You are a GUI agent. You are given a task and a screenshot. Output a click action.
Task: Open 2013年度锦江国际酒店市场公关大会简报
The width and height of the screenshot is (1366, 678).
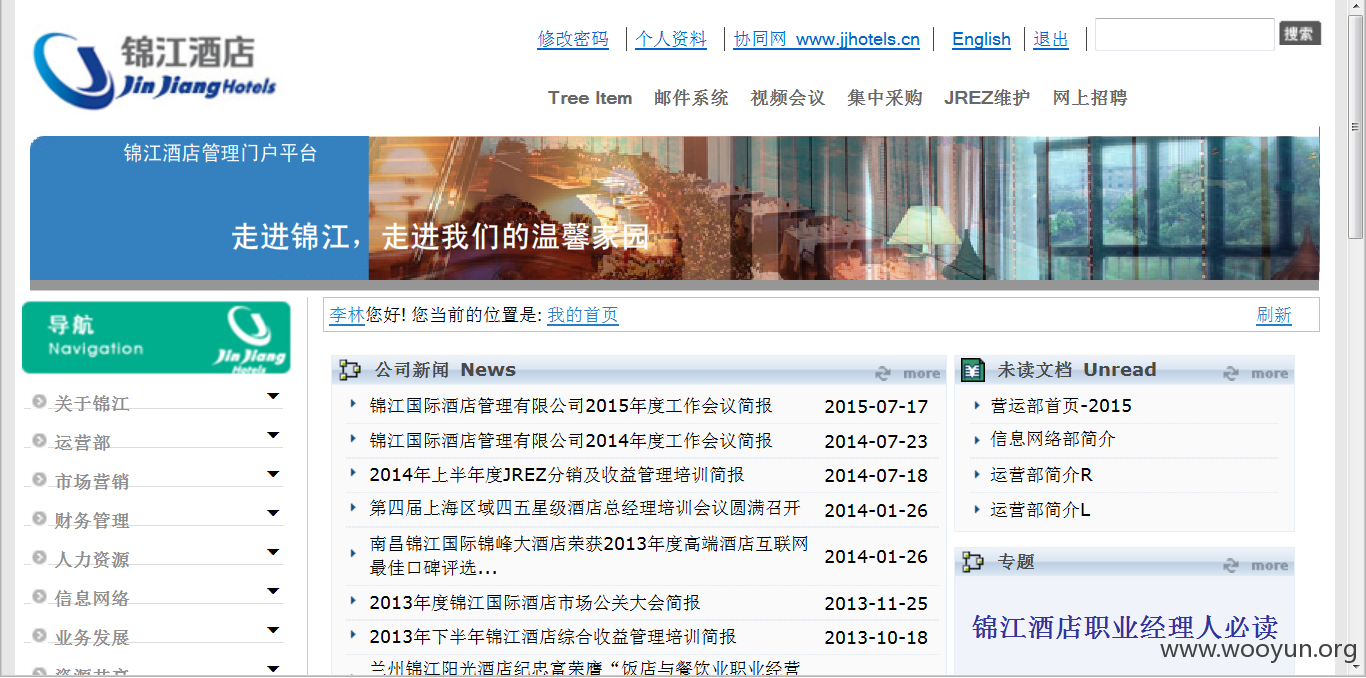(x=535, y=603)
